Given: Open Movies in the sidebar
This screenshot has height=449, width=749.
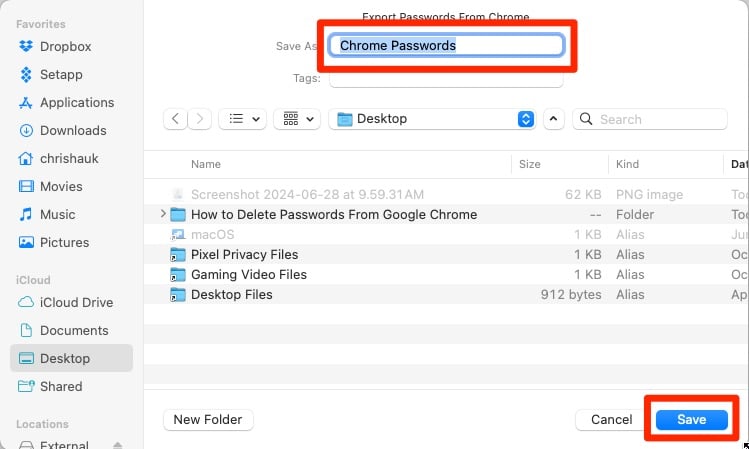Looking at the screenshot, I should [50, 186].
